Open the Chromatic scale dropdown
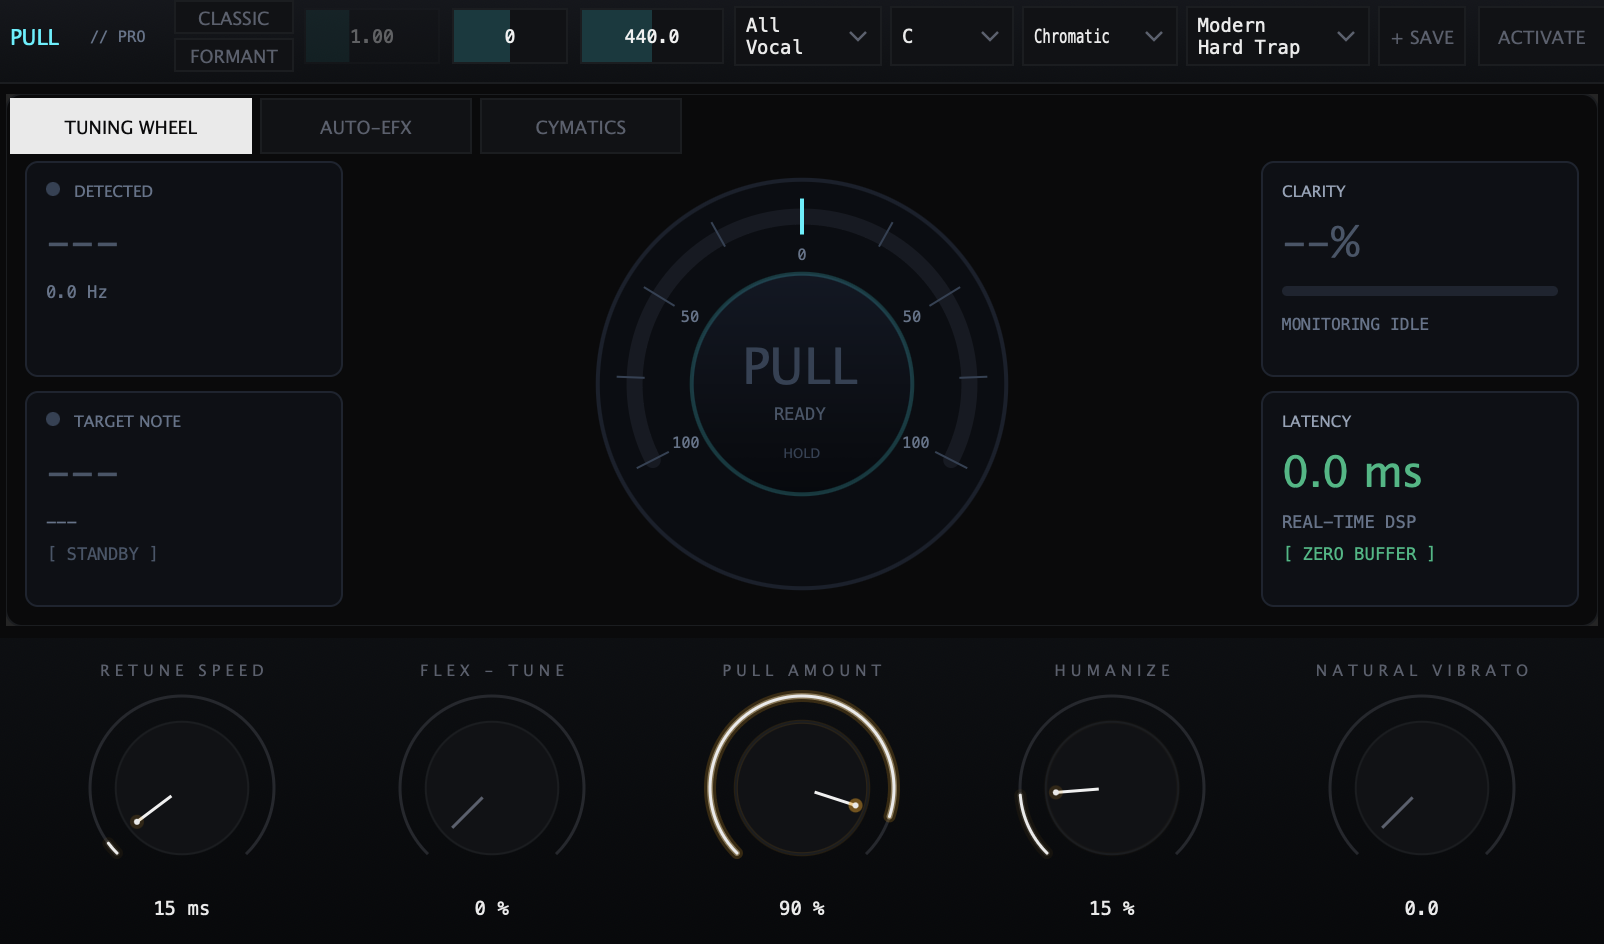Image resolution: width=1604 pixels, height=944 pixels. [x=1100, y=36]
